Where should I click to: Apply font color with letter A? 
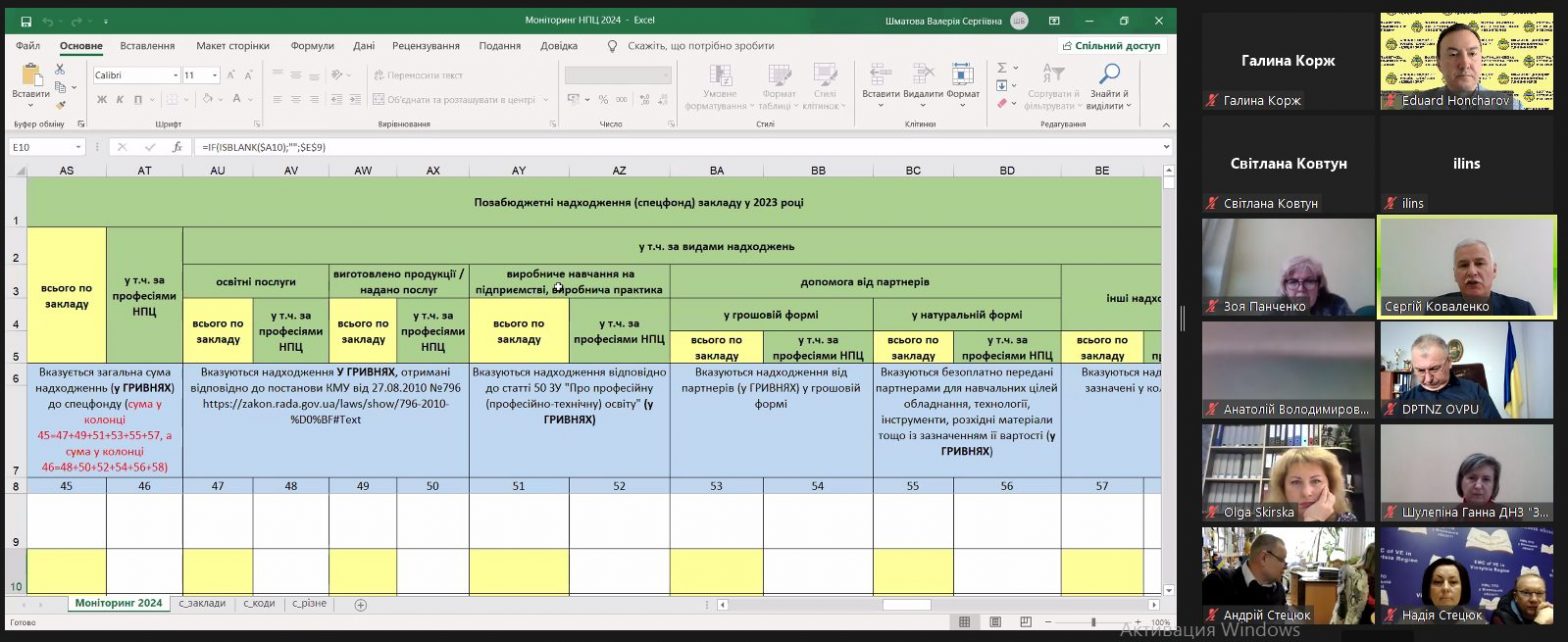(x=237, y=99)
